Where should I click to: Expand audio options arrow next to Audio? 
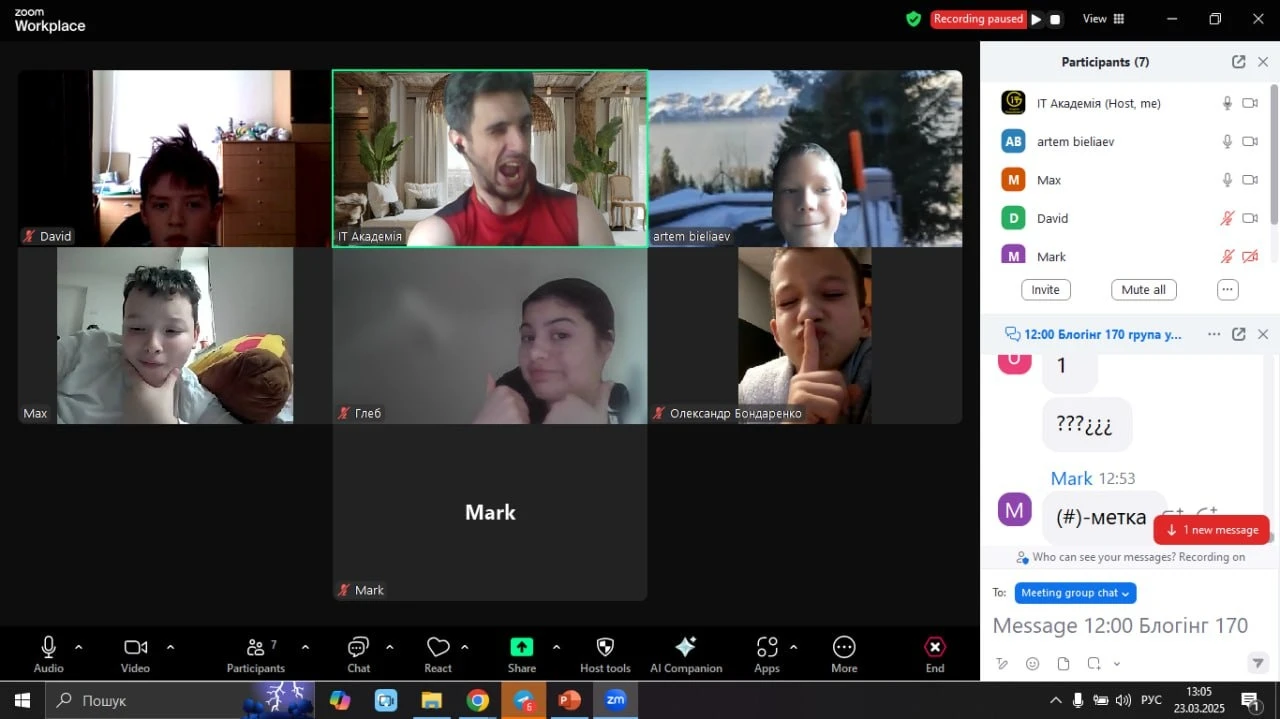pos(79,647)
